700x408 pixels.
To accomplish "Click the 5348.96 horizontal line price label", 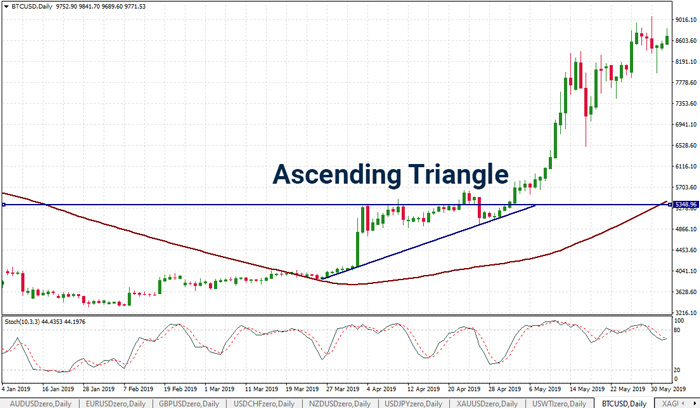I will [685, 204].
